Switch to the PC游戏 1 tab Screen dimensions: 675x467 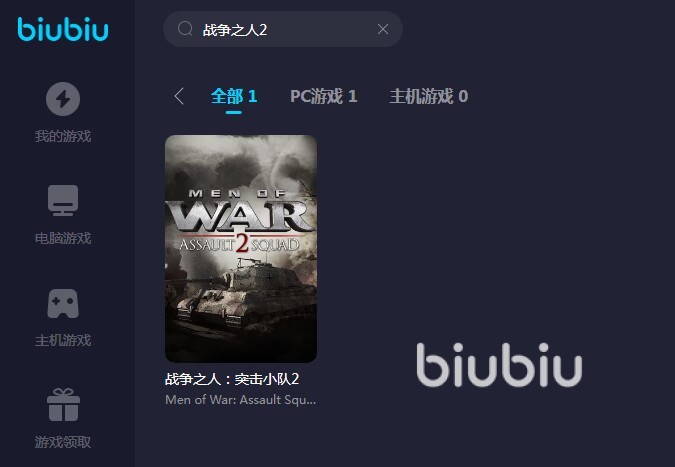[324, 96]
